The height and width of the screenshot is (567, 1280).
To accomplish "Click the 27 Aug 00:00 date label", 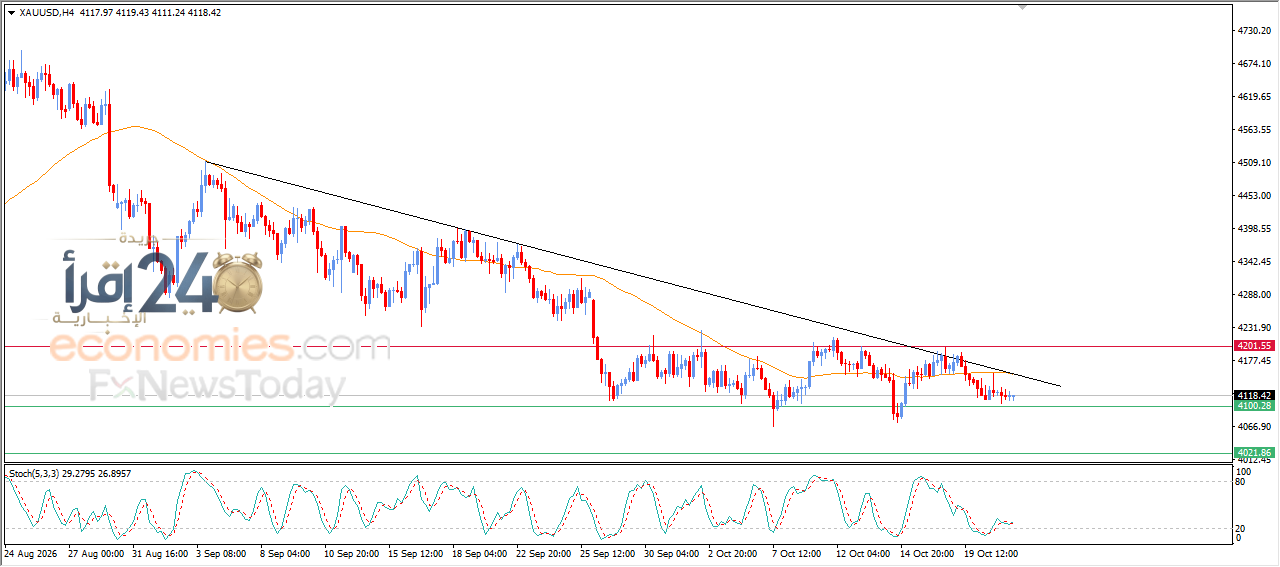I will point(96,552).
